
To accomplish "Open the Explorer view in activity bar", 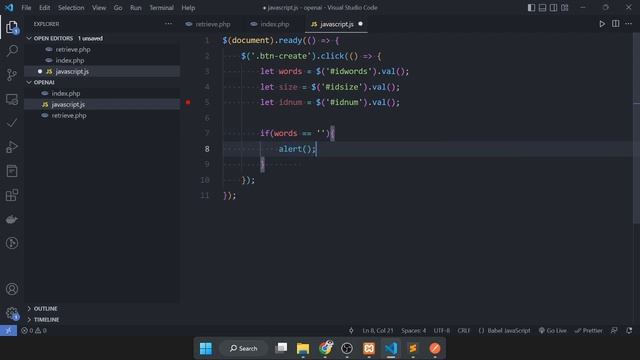I will click(12, 27).
